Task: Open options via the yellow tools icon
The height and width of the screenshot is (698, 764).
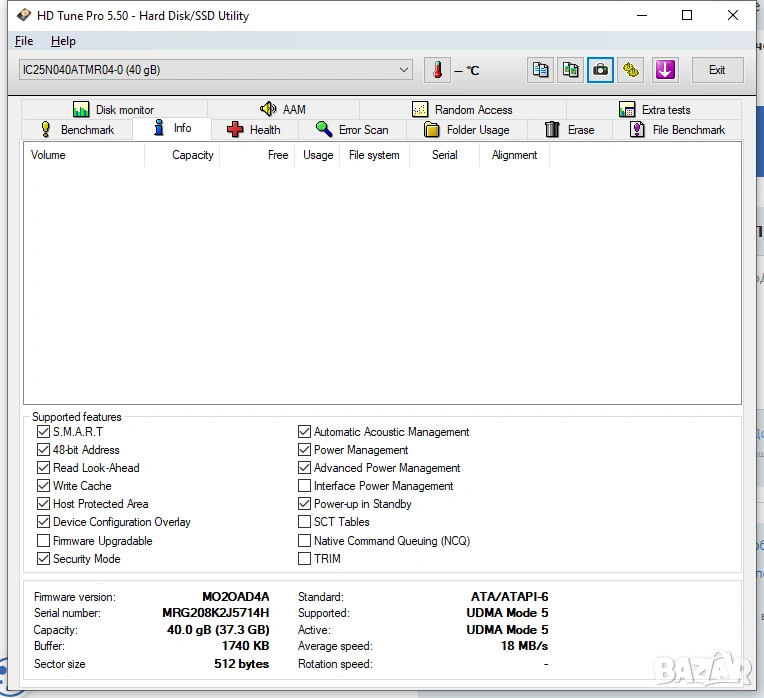Action: point(631,70)
